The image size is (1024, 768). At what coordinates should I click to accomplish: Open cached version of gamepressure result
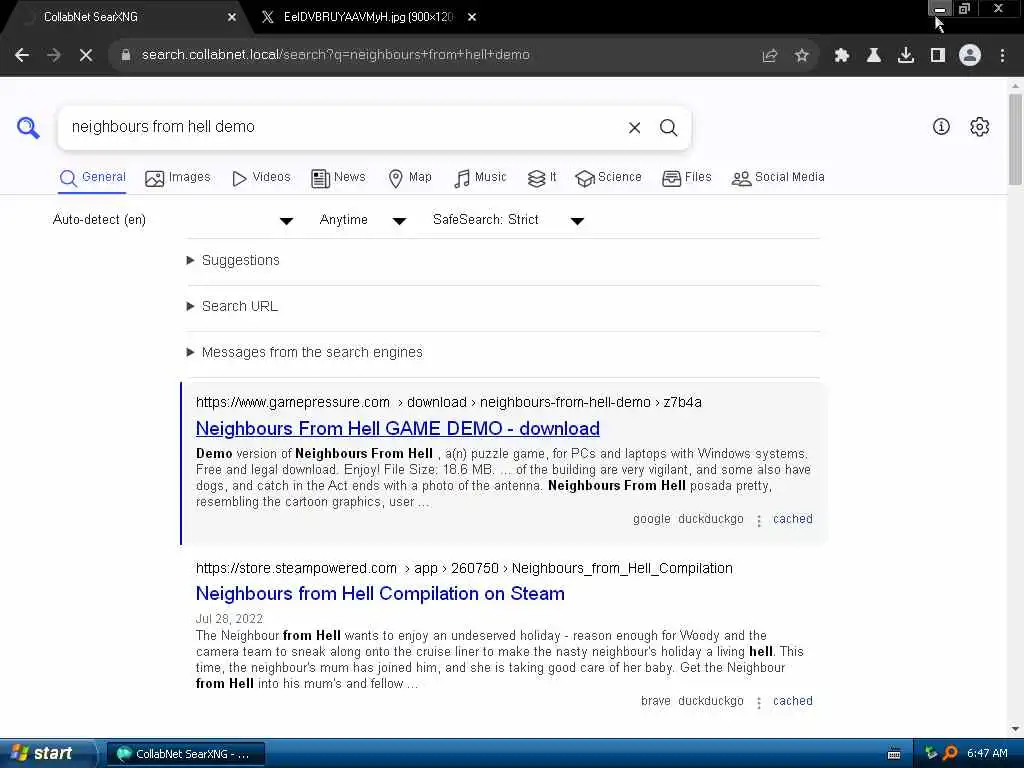[x=793, y=519]
